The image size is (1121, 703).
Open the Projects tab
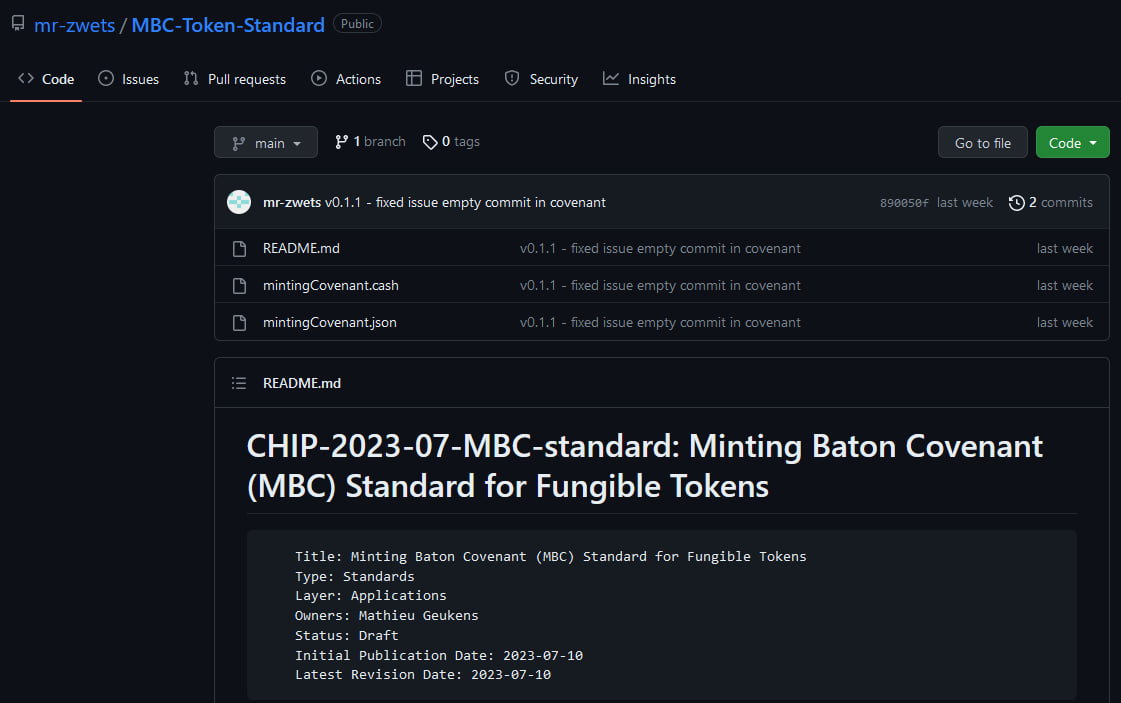(442, 79)
